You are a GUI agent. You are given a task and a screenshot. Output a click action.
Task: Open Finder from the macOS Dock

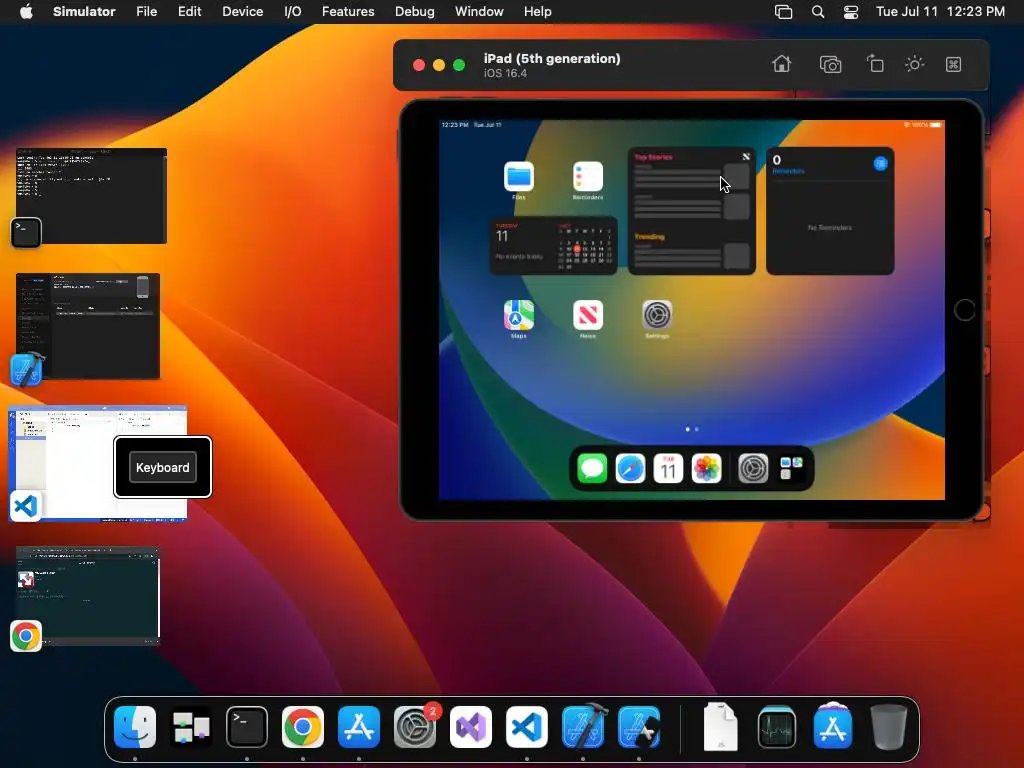(135, 727)
